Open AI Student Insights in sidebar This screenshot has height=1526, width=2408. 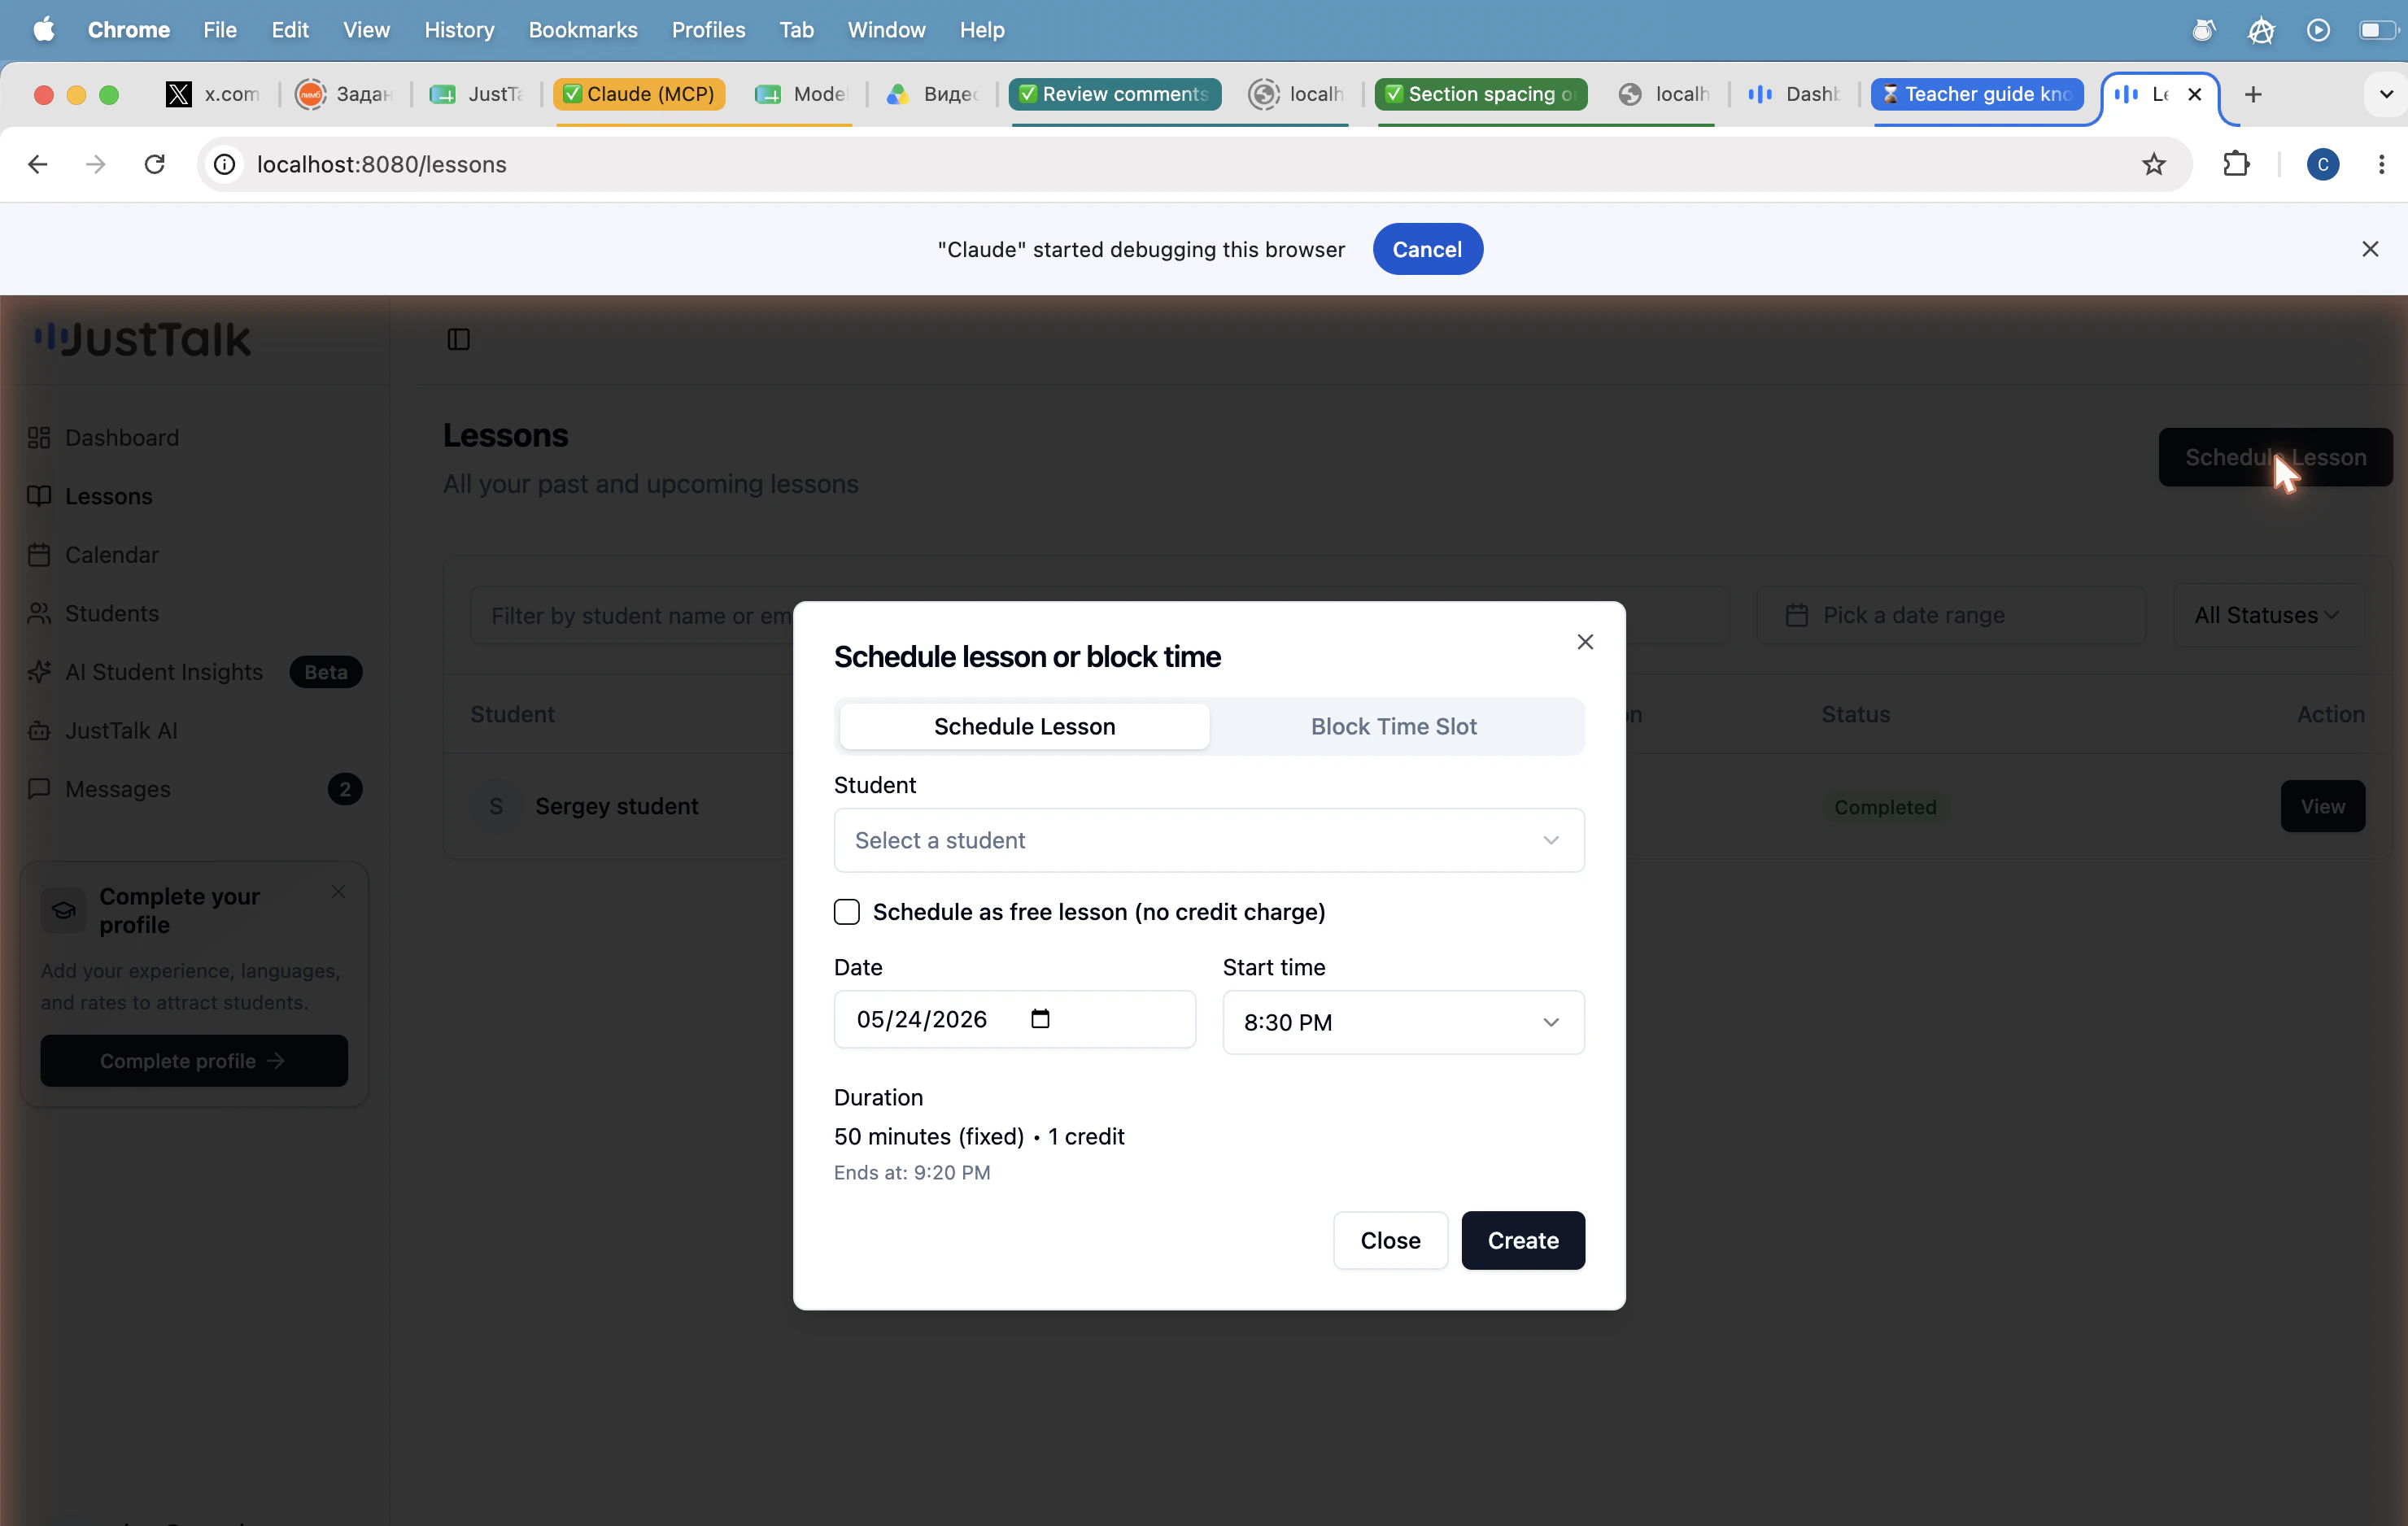[x=163, y=672]
